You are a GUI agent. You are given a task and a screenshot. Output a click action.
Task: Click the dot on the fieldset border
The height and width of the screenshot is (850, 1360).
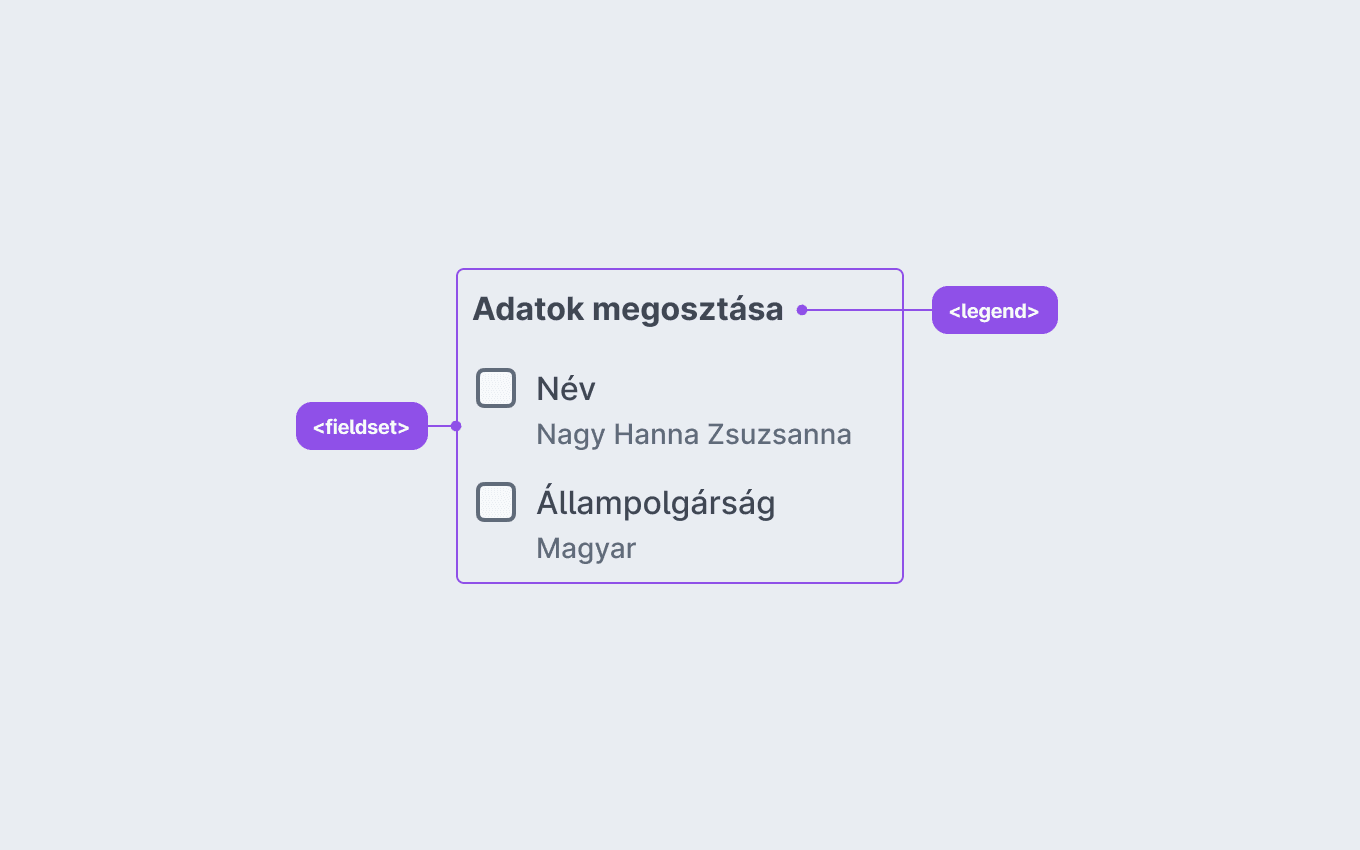[x=456, y=426]
